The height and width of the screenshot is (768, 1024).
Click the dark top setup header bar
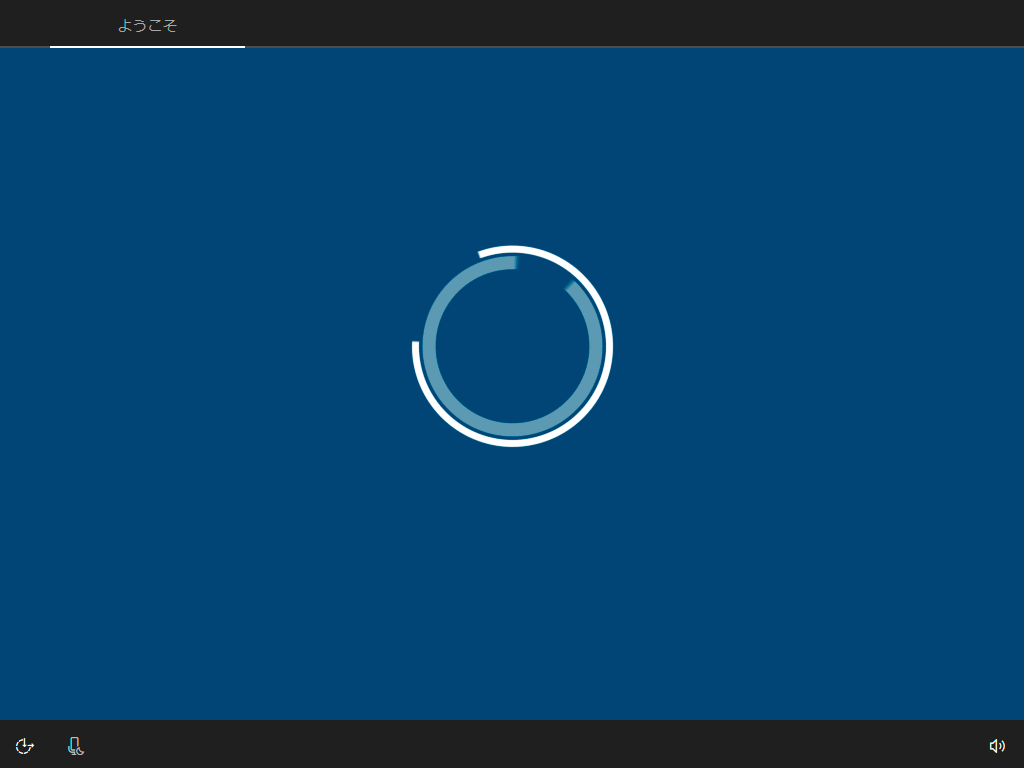(600, 22)
